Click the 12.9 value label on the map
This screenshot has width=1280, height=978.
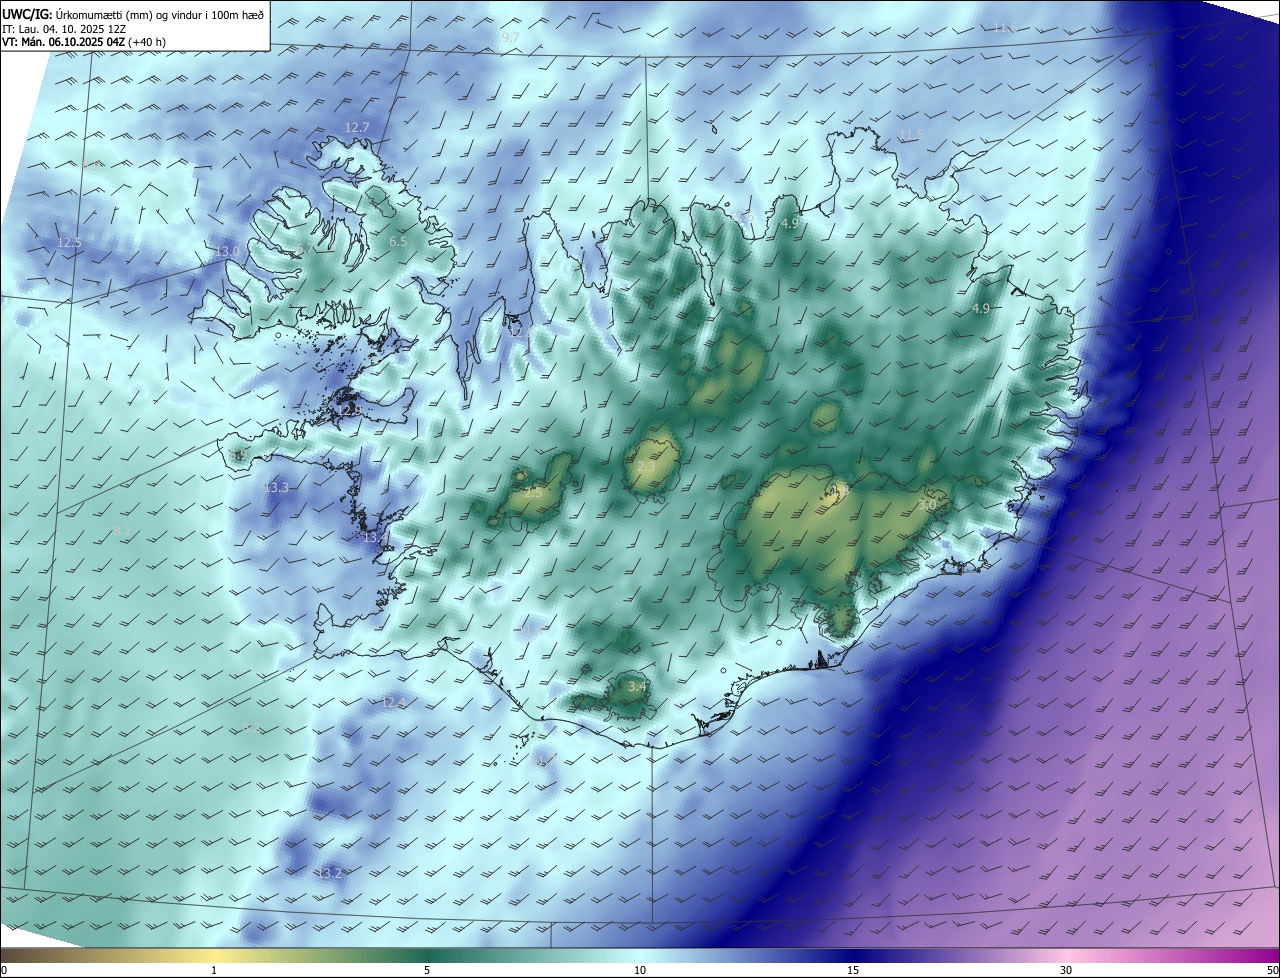(349, 411)
